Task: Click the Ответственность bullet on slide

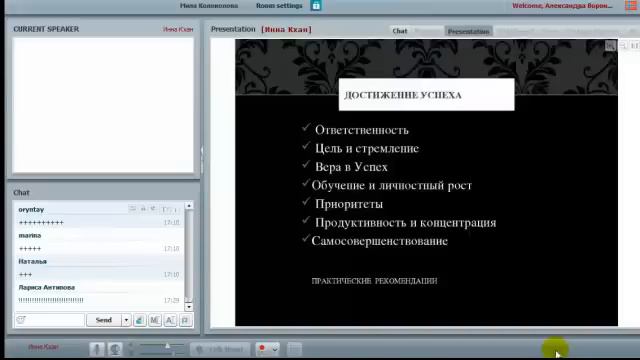Action: 362,130
